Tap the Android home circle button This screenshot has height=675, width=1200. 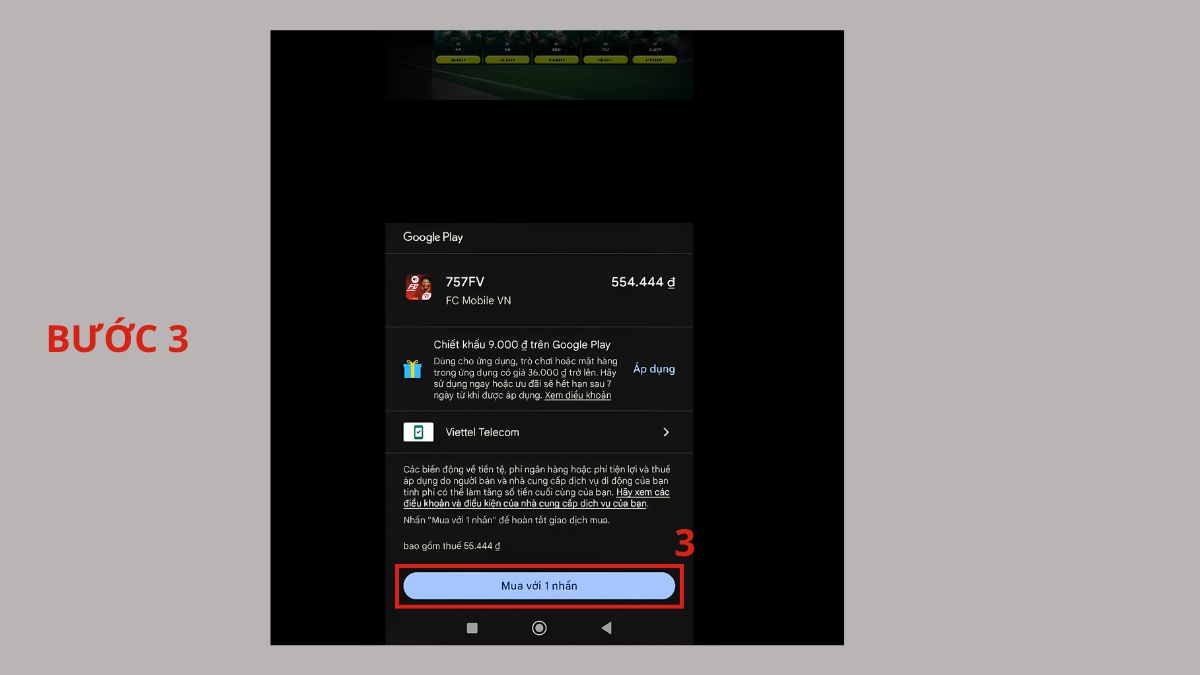click(539, 628)
